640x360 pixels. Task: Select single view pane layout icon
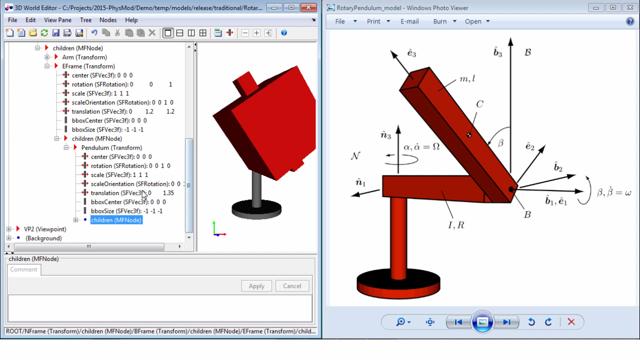[168, 33]
